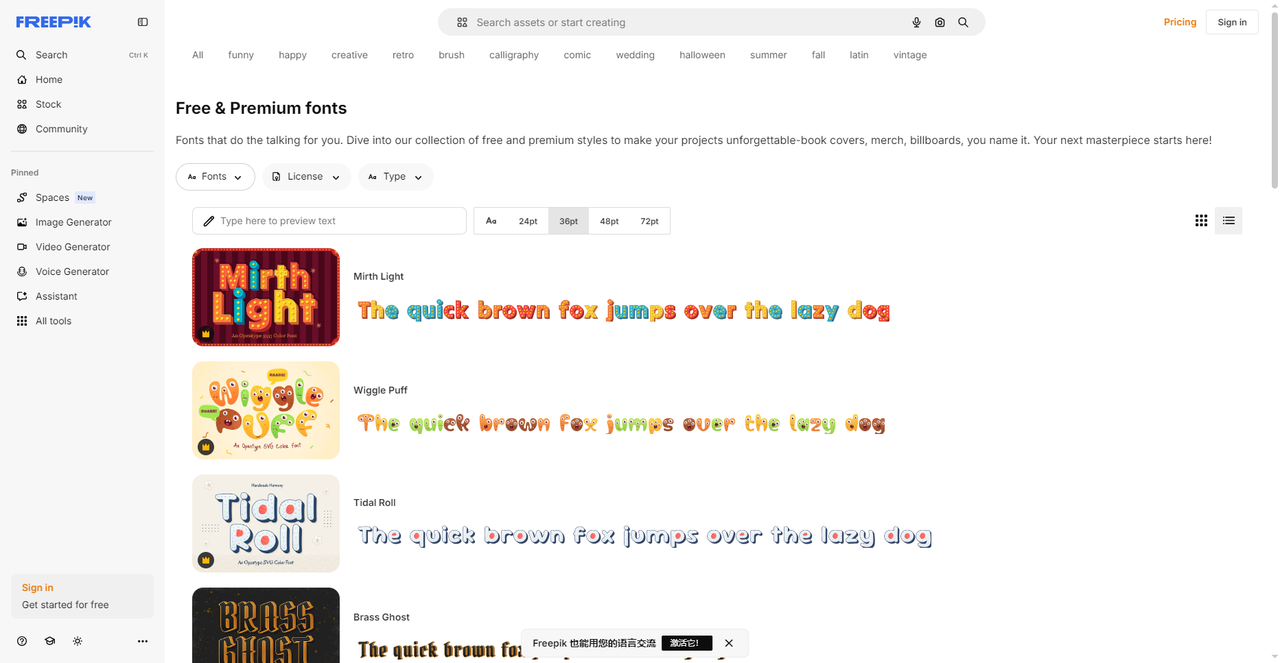
Task: Collapse the sidebar with the panel icon
Action: tap(143, 22)
